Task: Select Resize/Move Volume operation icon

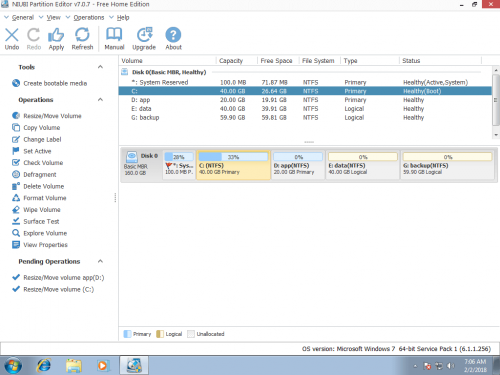Action: tap(16, 116)
